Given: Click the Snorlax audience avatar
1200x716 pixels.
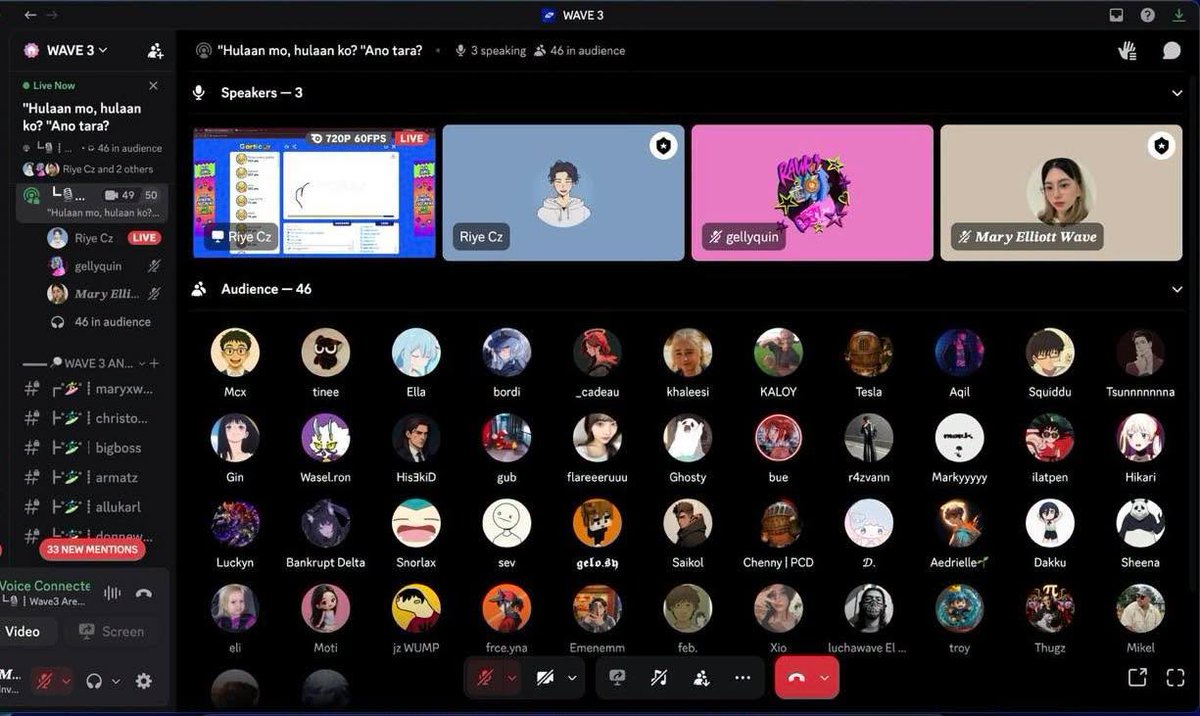Looking at the screenshot, I should pos(416,523).
